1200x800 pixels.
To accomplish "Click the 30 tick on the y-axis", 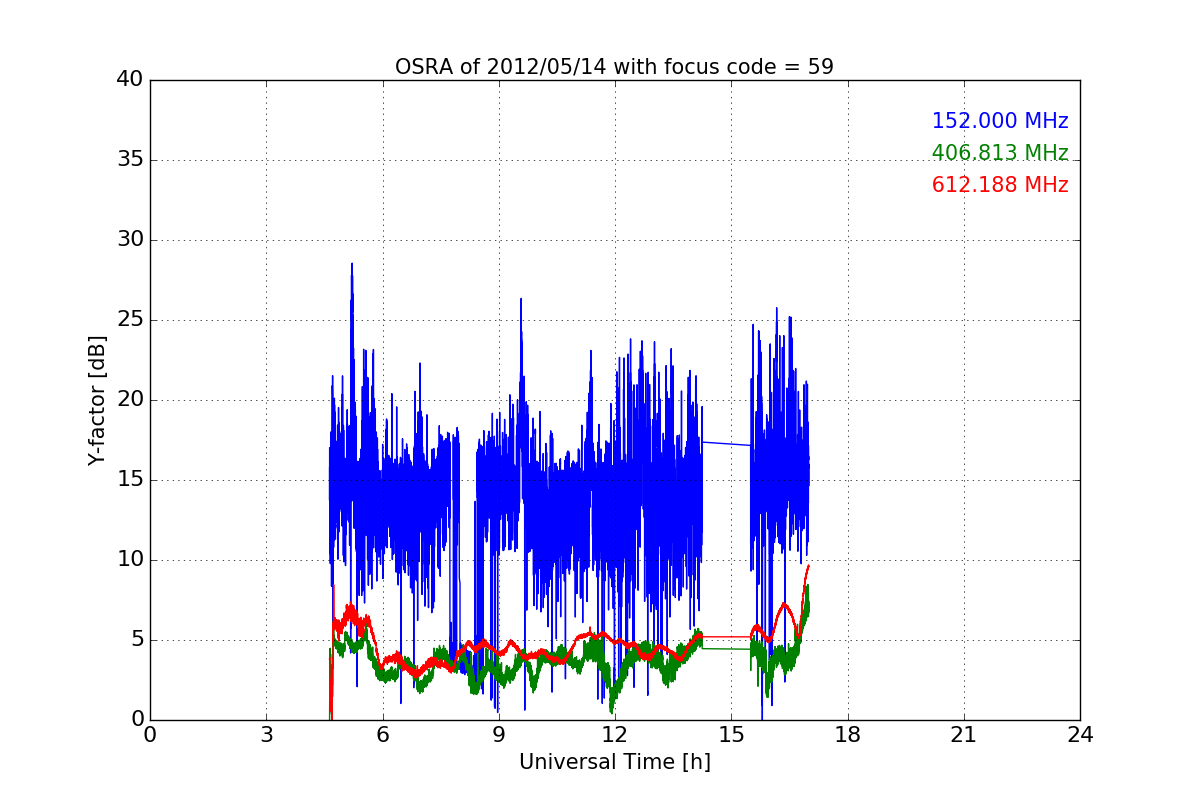I will 130,240.
